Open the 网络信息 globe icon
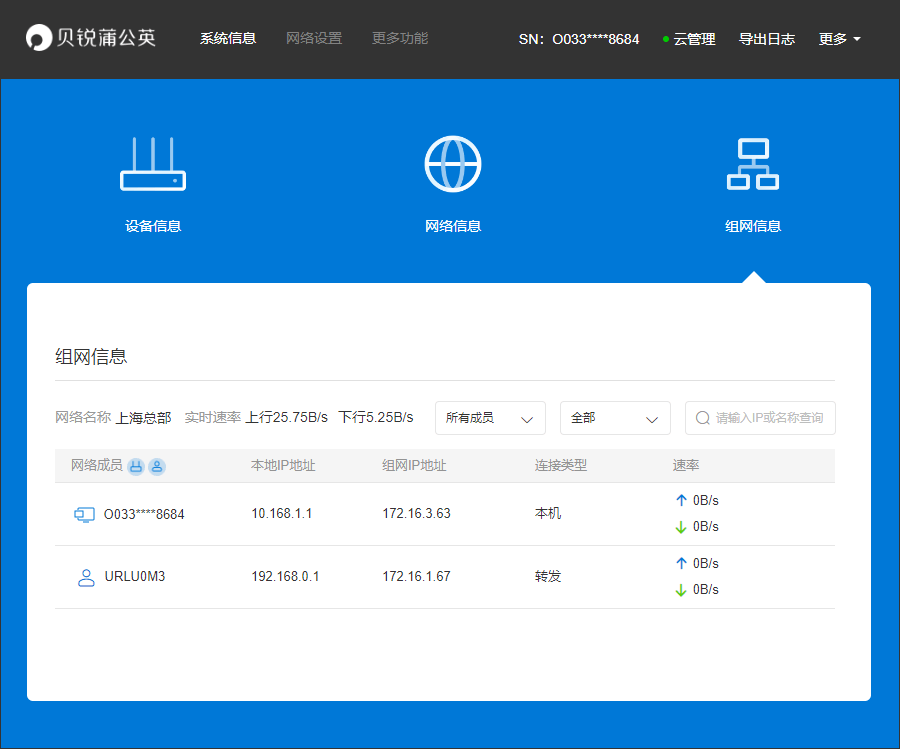Viewport: 900px width, 749px height. click(453, 163)
